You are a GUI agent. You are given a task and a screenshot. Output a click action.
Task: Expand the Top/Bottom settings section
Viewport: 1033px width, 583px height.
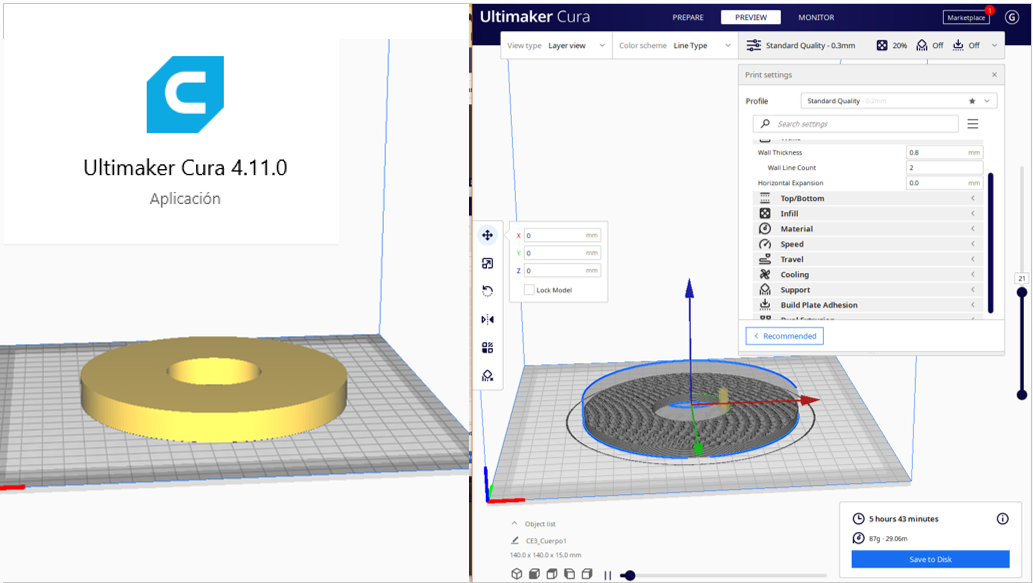pyautogui.click(x=867, y=198)
